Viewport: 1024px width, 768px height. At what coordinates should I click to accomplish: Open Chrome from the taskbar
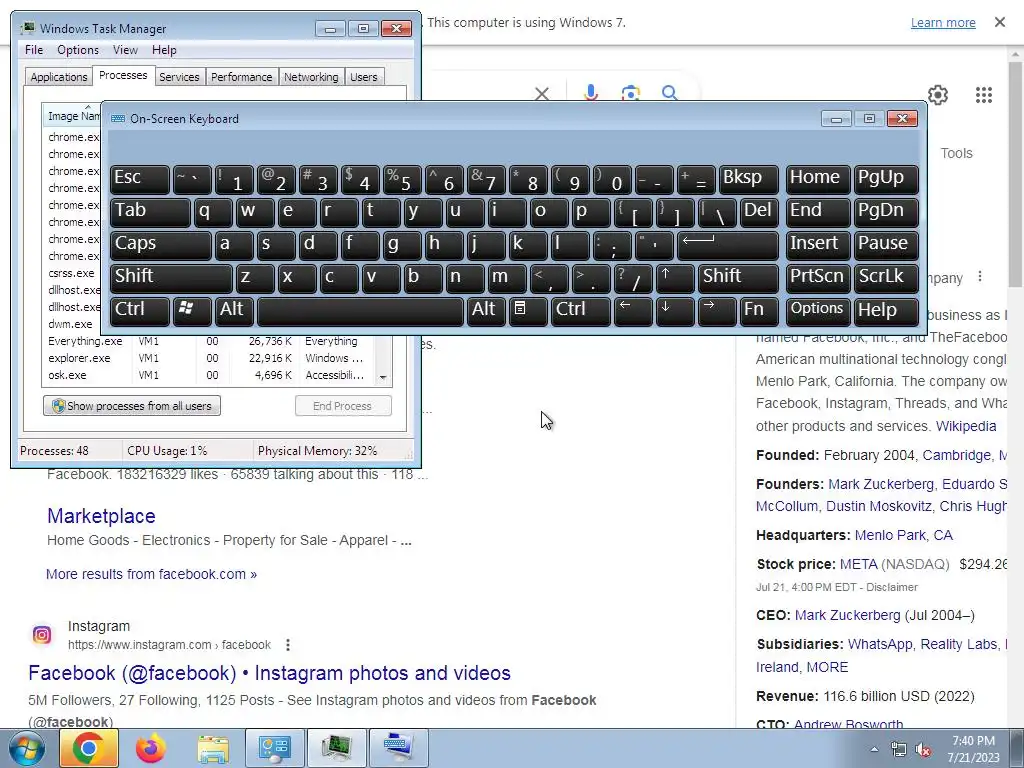(x=89, y=748)
